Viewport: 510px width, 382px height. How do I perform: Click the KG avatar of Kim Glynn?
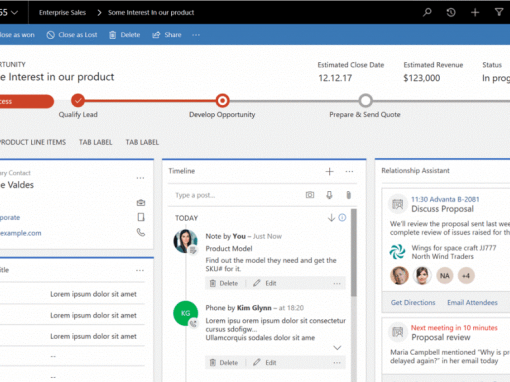185,313
